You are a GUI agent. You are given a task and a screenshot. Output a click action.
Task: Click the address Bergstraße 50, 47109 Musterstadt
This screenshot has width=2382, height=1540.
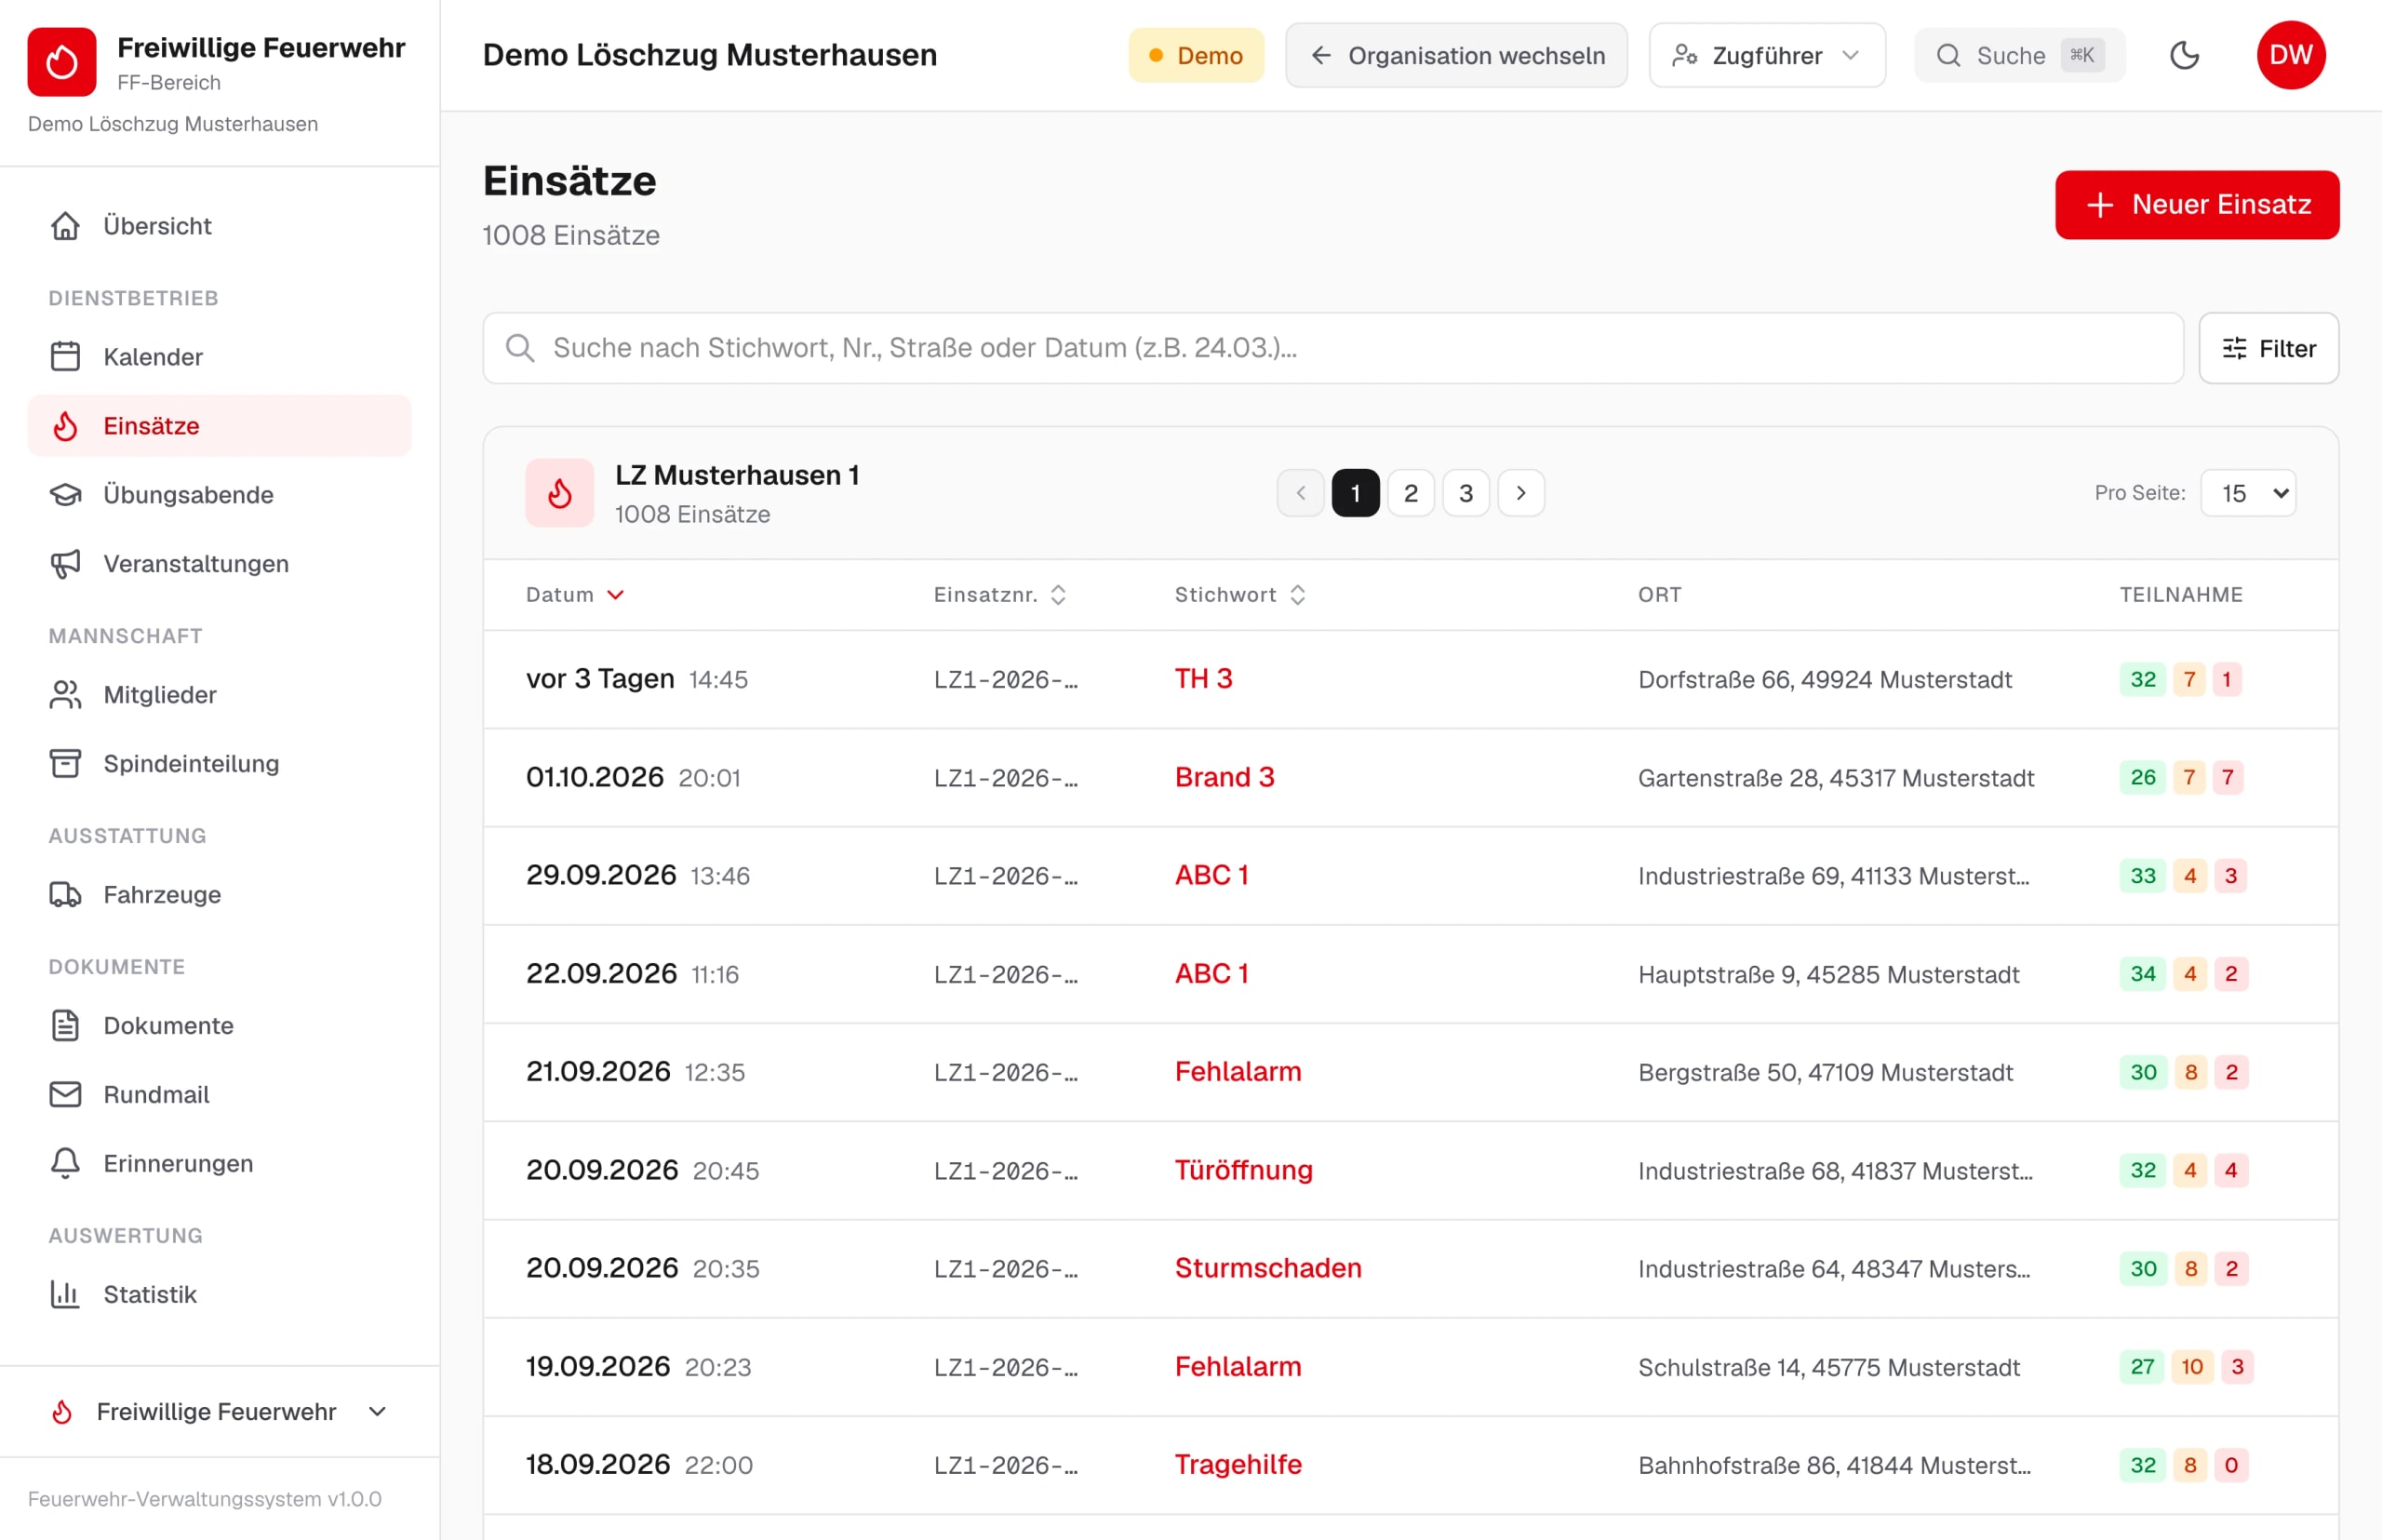[1826, 1073]
